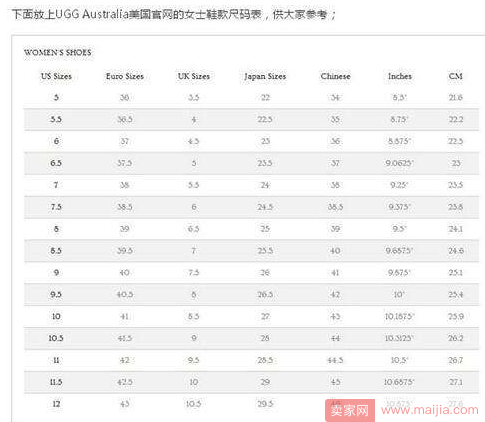Select the US size 10.5 row
This screenshot has height=422, width=485.
251,338
